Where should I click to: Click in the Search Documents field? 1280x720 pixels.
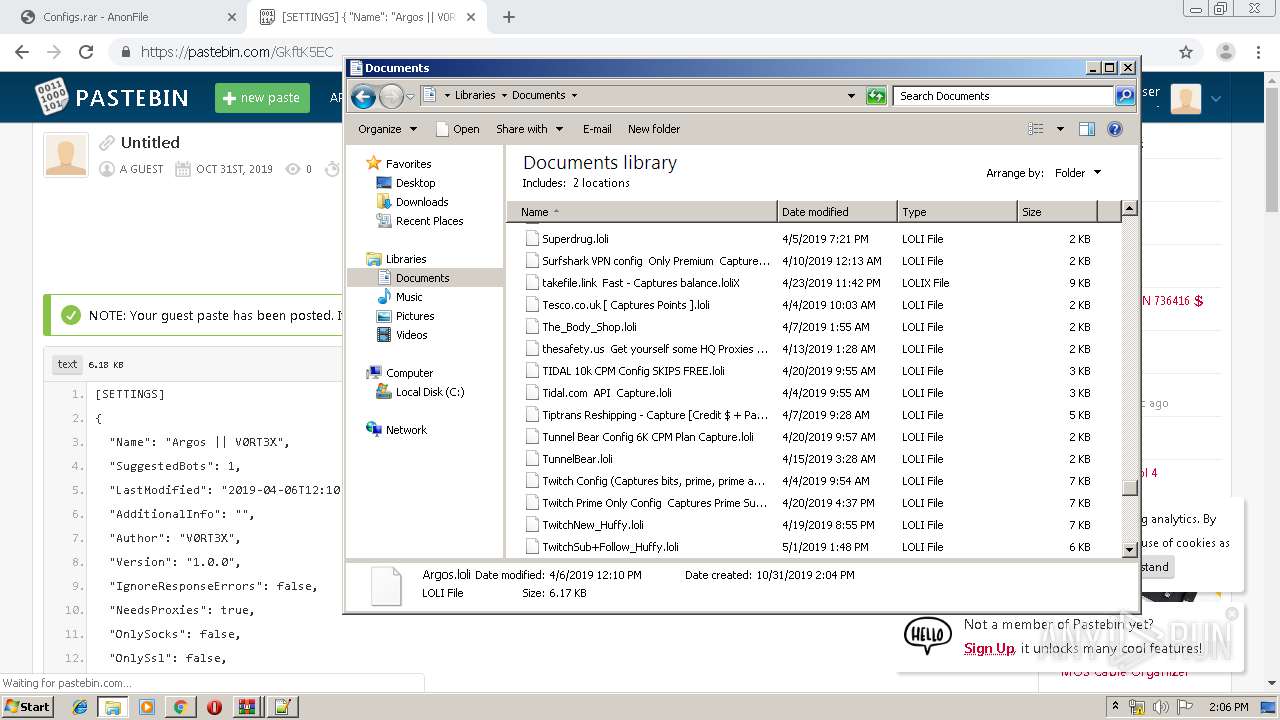point(1003,96)
